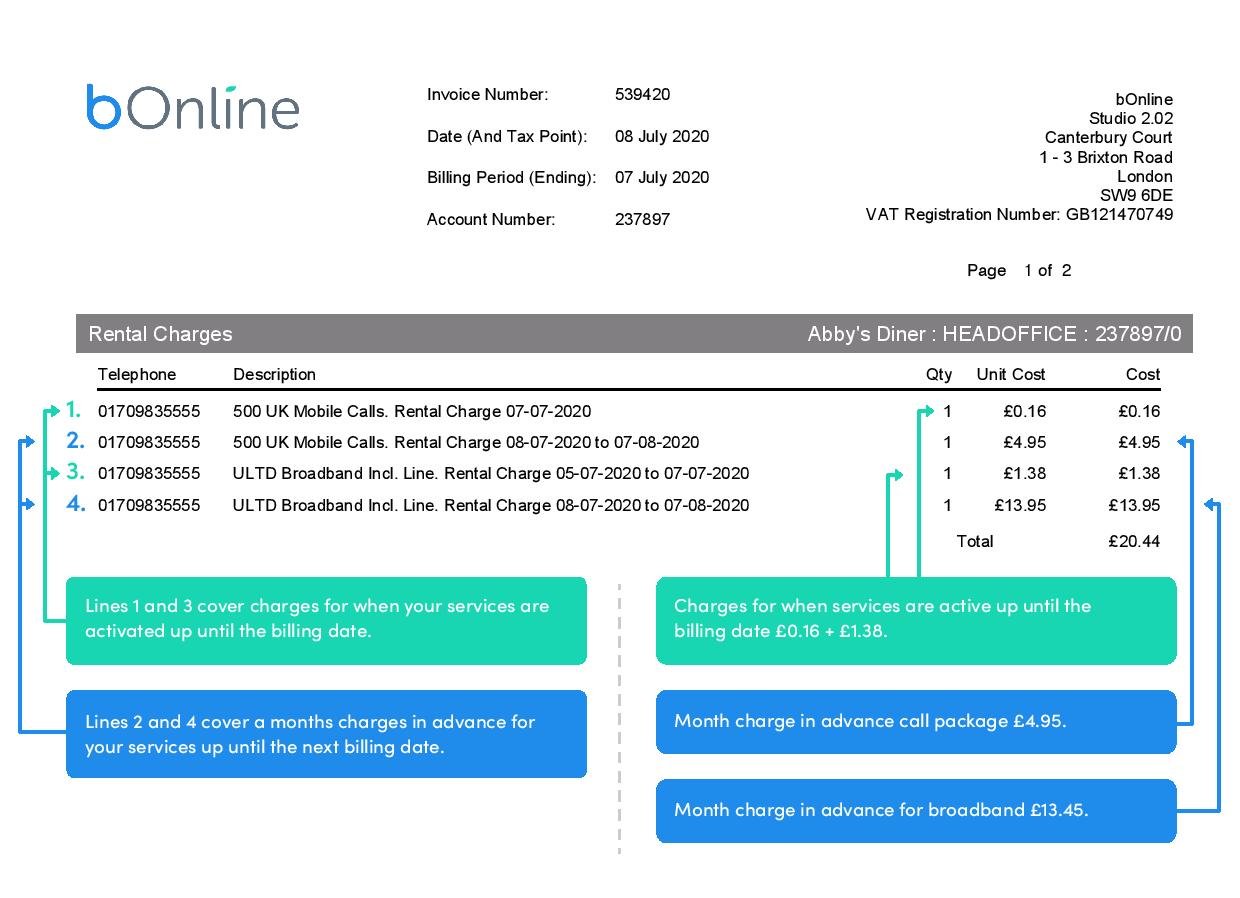Image resolution: width=1240 pixels, height=898 pixels.
Task: Click the bOnline logo
Action: (x=193, y=107)
